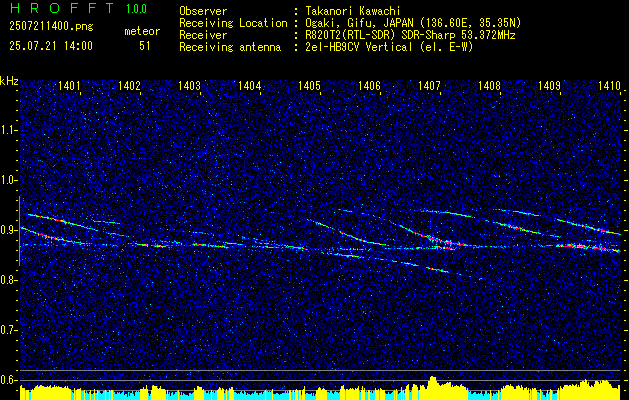The height and width of the screenshot is (400, 629).
Task: Click the 1410 time axis marker
Action: (609, 85)
